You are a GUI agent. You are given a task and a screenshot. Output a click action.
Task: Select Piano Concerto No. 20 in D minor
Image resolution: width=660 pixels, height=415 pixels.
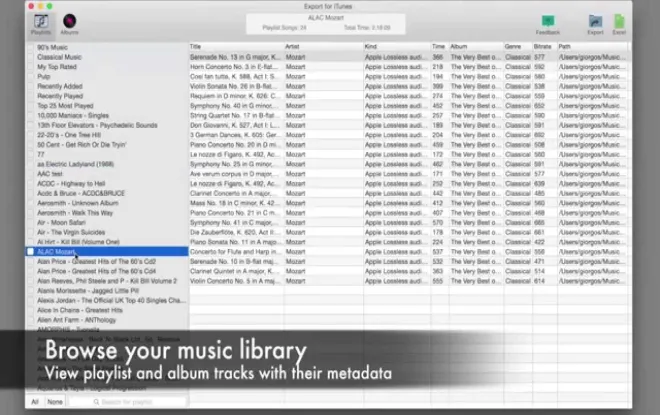[408, 145]
